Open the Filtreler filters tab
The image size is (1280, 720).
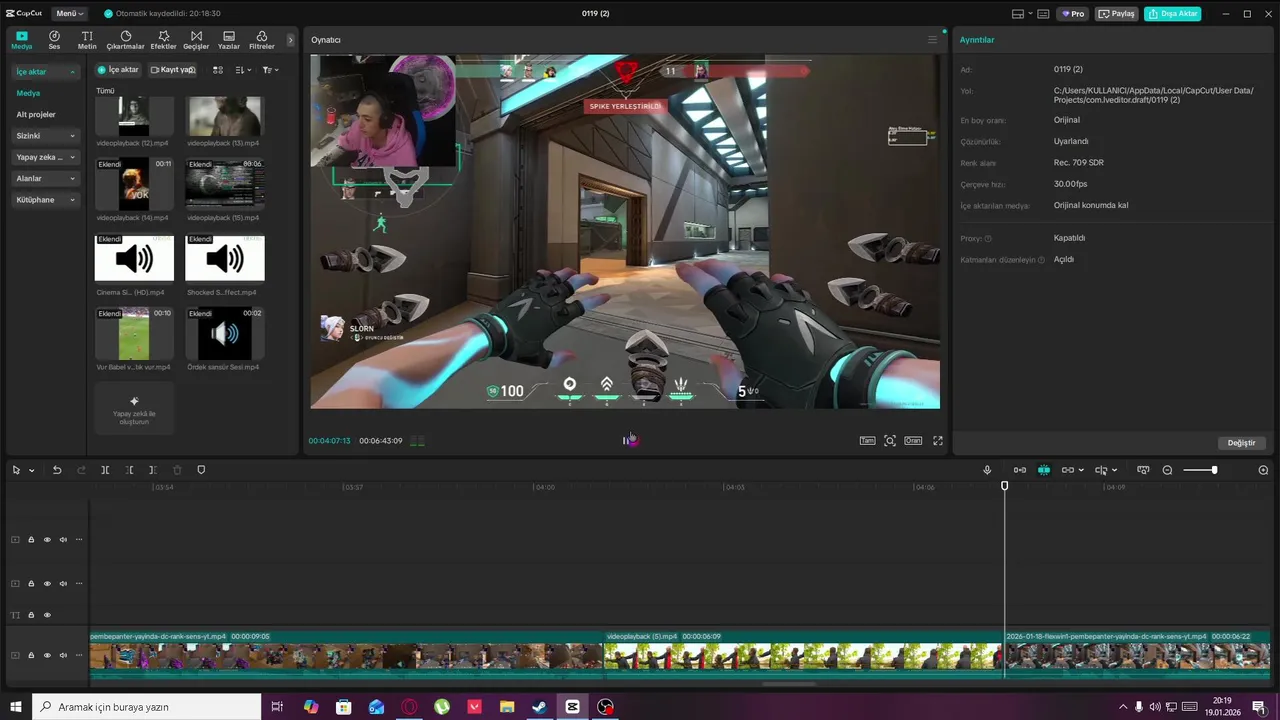point(261,40)
